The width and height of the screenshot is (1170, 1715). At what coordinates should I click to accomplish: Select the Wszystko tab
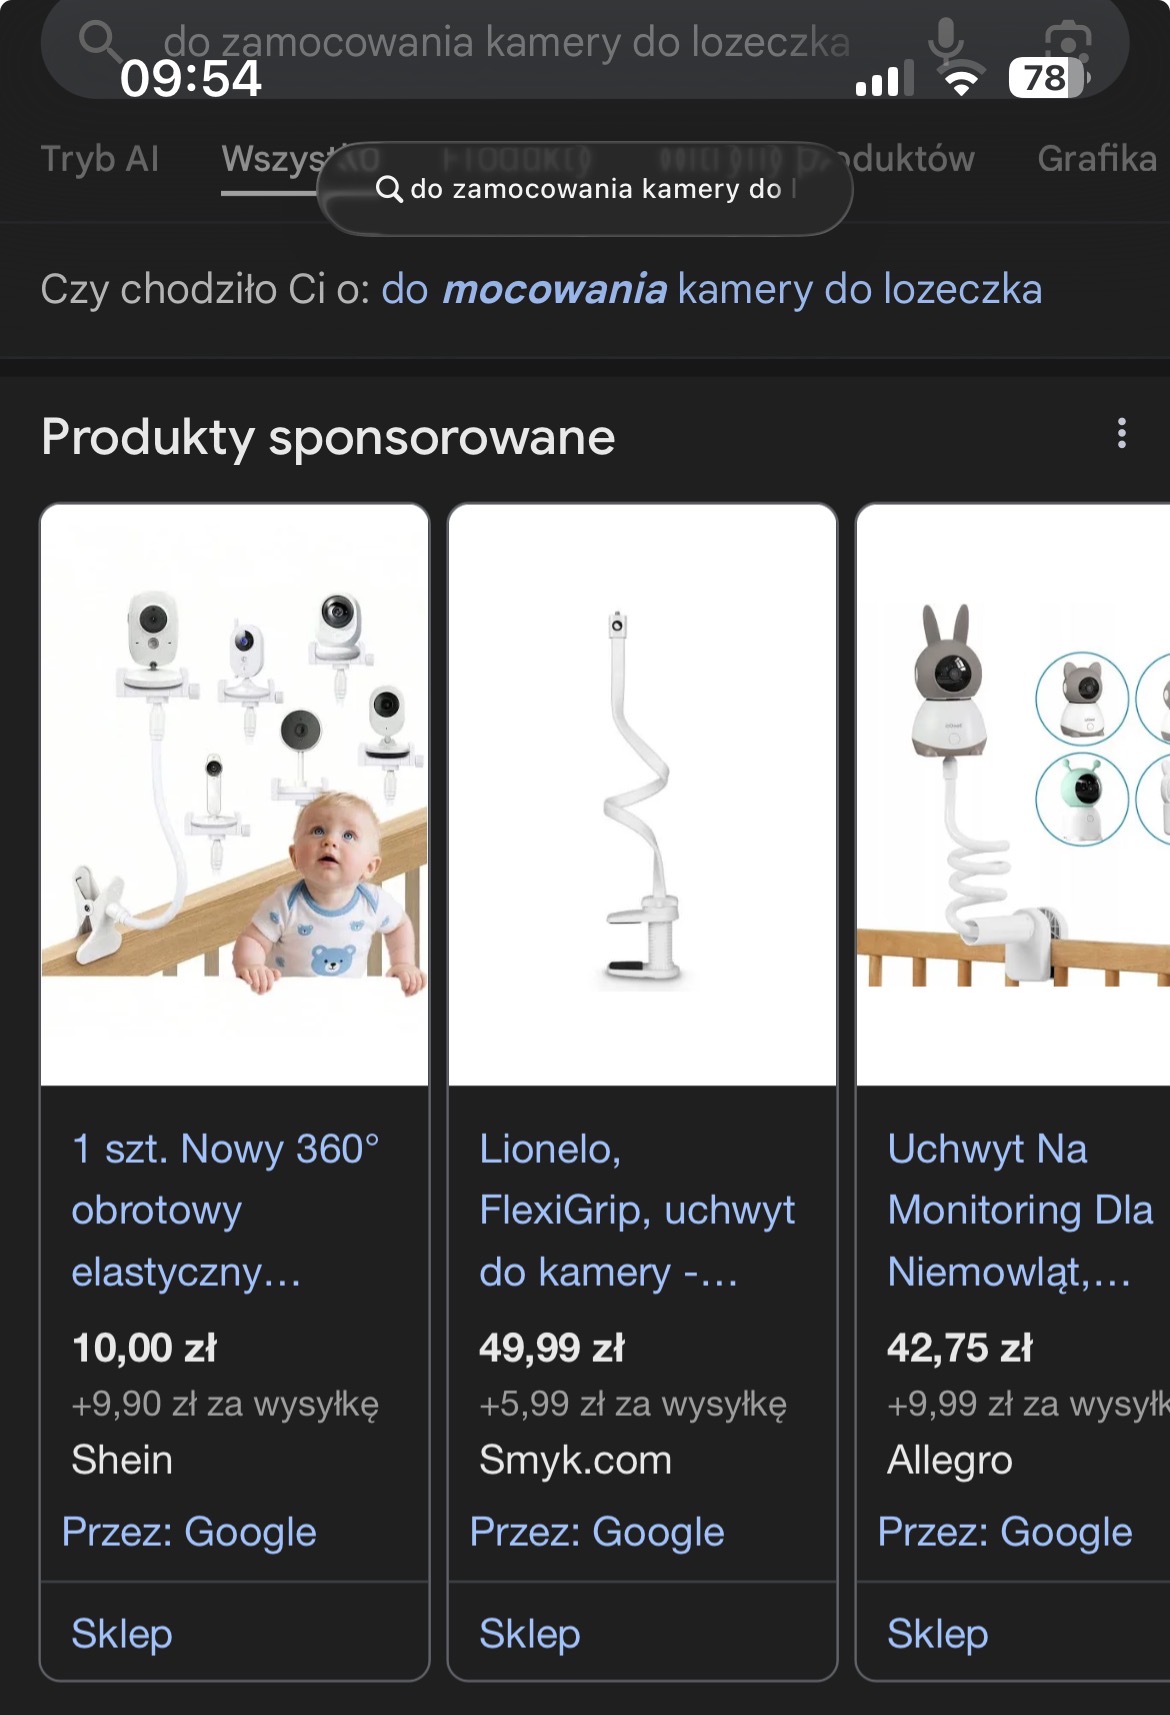click(x=272, y=159)
